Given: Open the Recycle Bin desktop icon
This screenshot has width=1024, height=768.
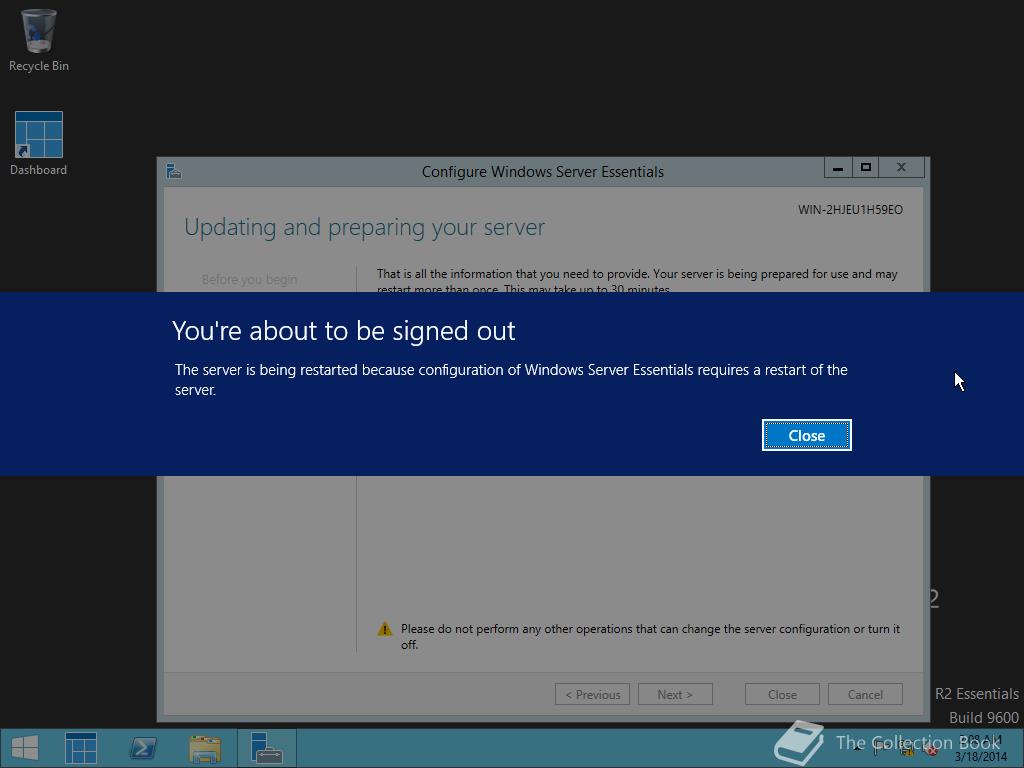Looking at the screenshot, I should click(x=39, y=40).
